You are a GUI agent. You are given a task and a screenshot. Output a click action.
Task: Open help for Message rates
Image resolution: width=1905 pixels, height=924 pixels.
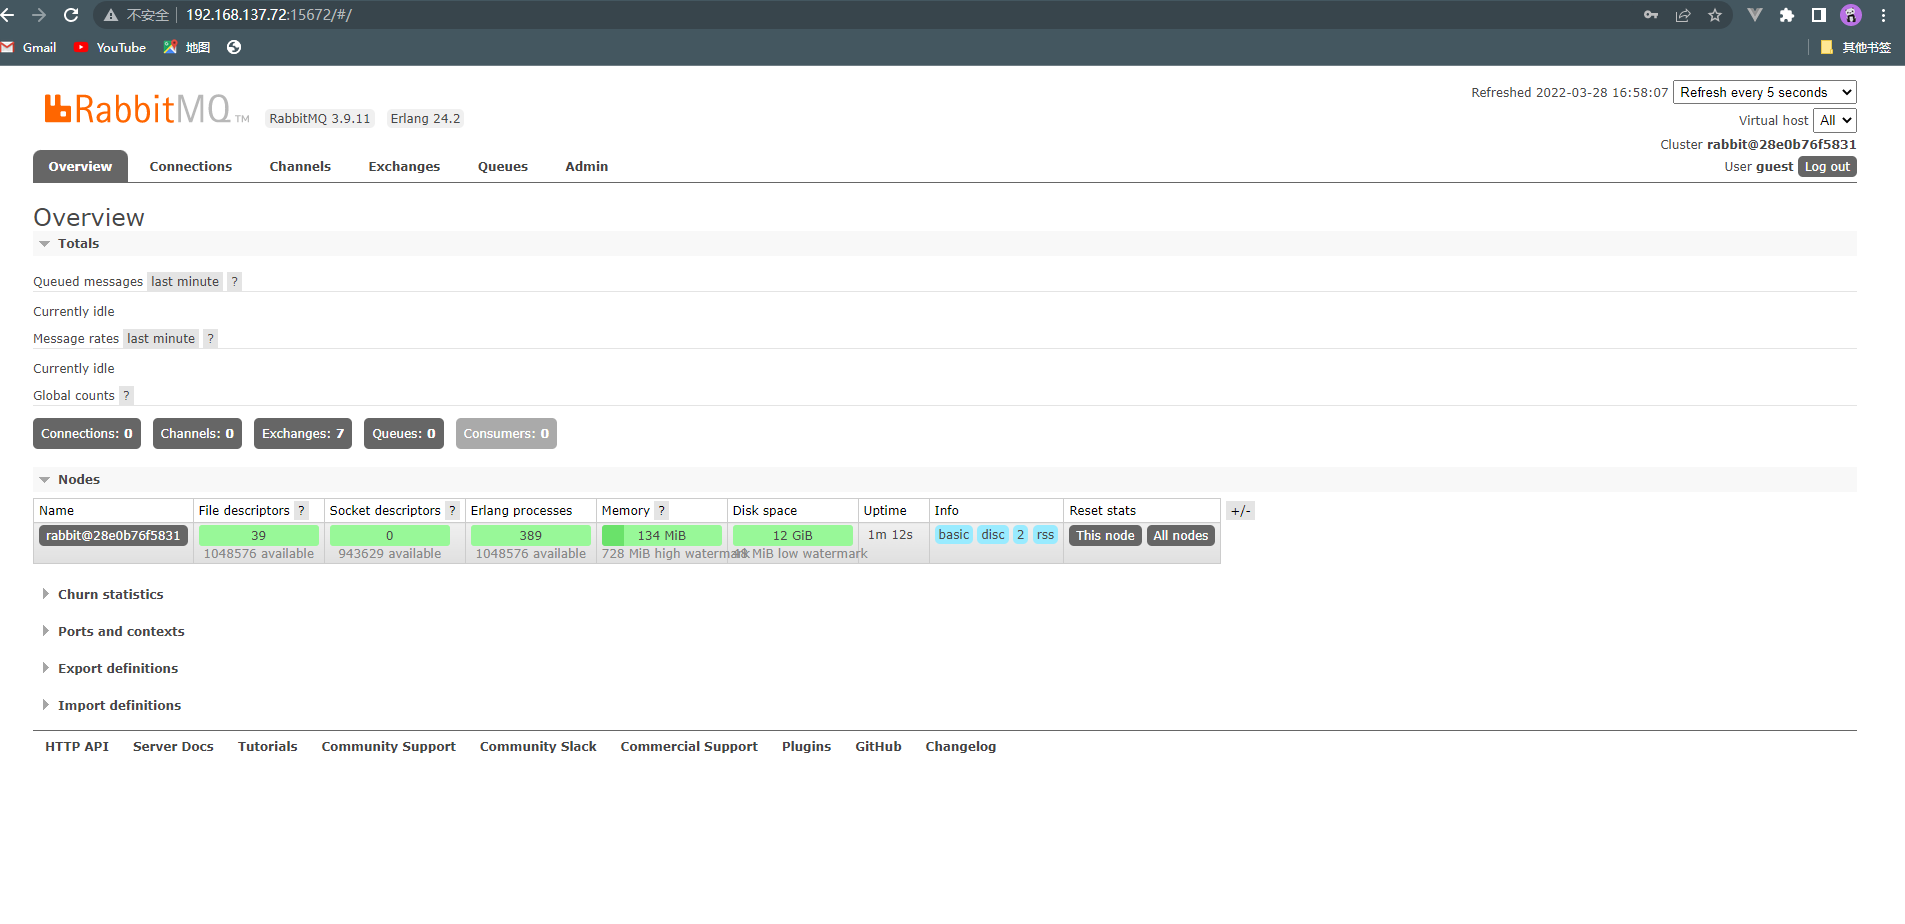(211, 339)
